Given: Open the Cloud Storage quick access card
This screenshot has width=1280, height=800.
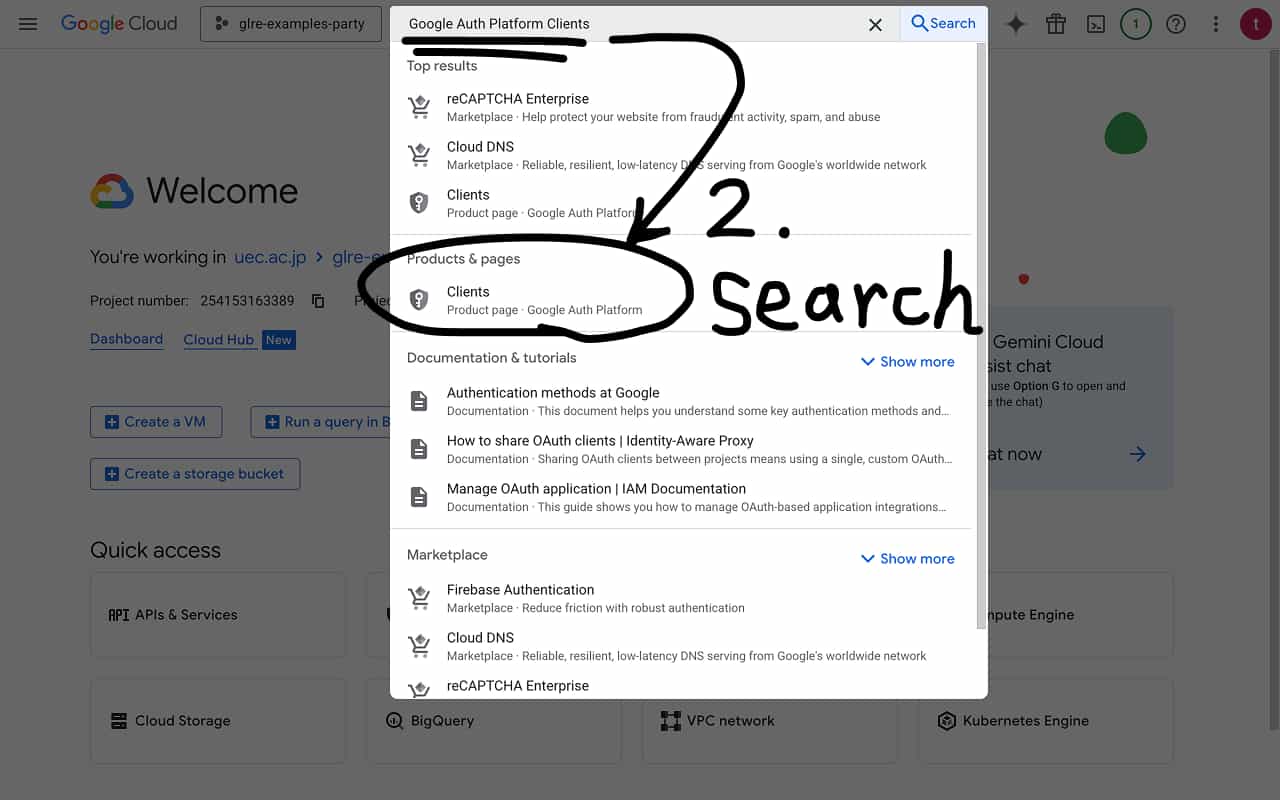Looking at the screenshot, I should [218, 721].
